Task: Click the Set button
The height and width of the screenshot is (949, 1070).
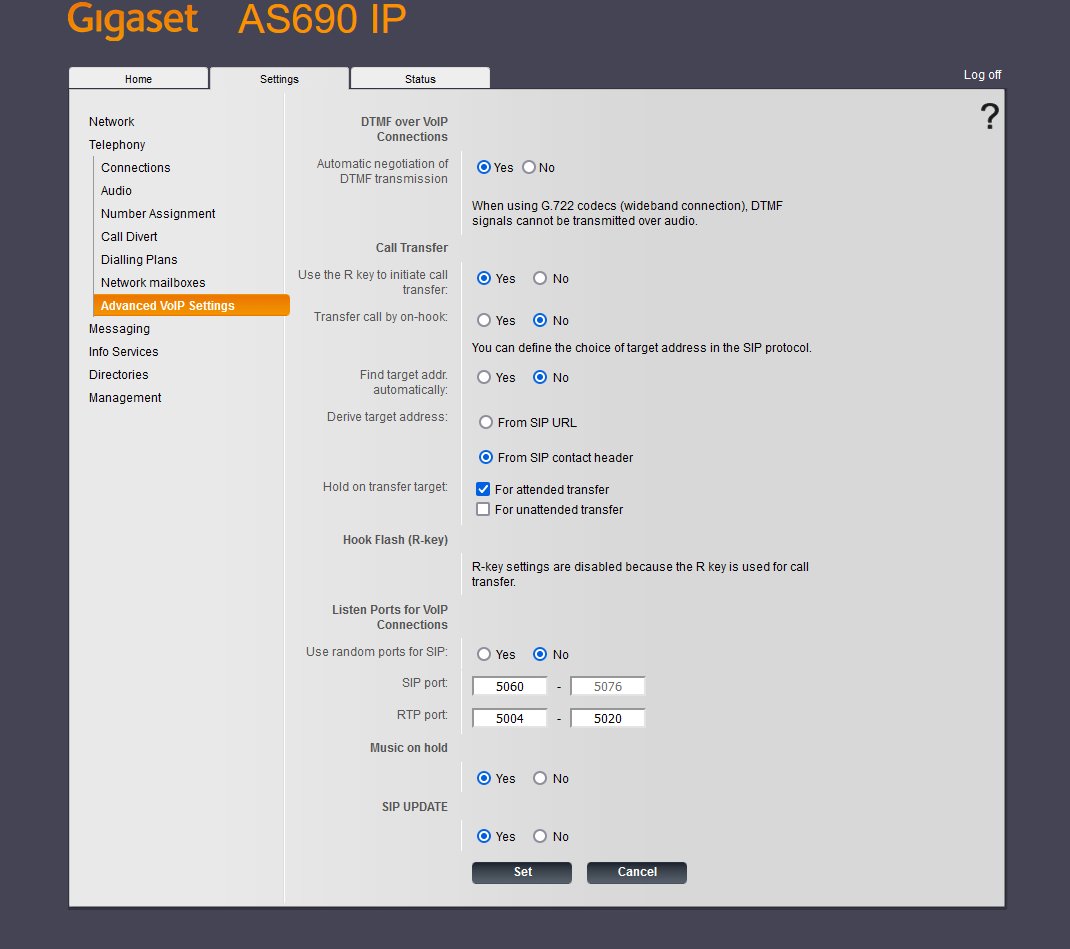Action: click(522, 872)
